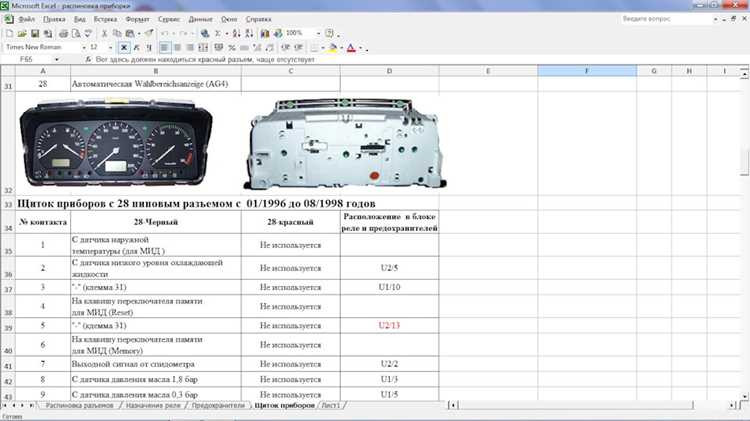The height and width of the screenshot is (421, 750).
Task: Decrease indent in the cell
Action: point(286,48)
